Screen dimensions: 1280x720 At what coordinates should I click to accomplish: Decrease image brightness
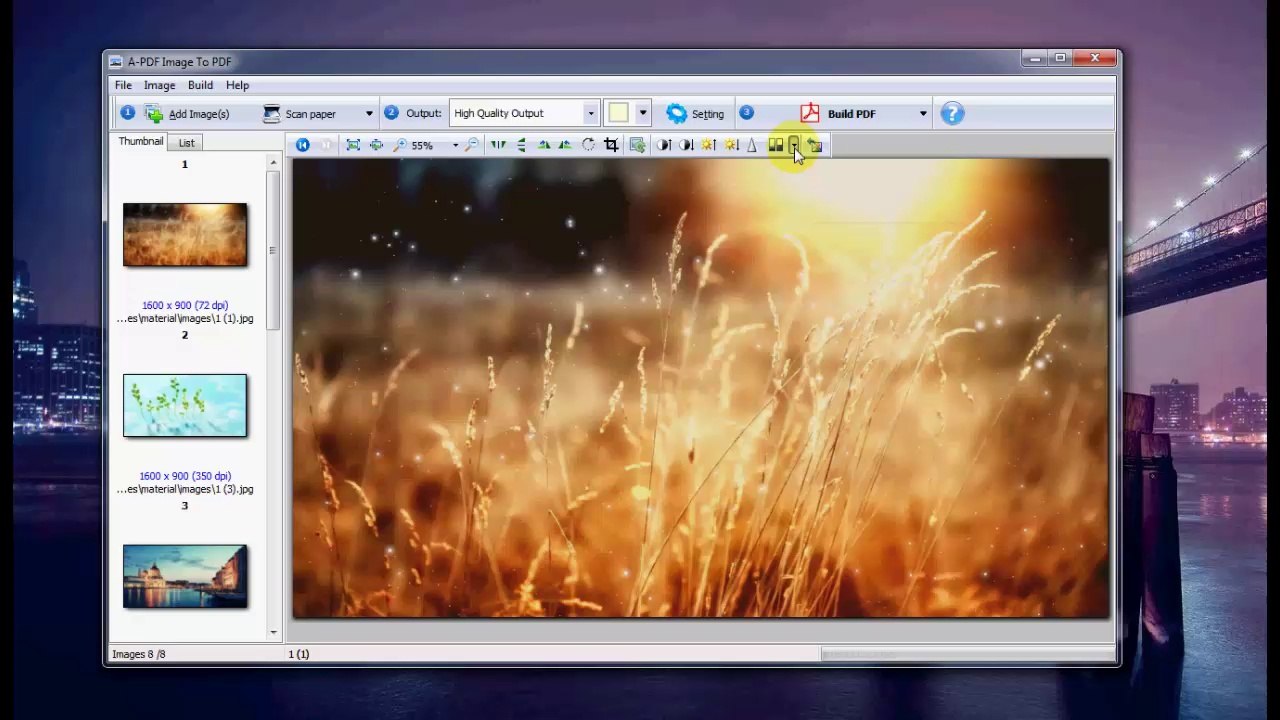tap(730, 146)
